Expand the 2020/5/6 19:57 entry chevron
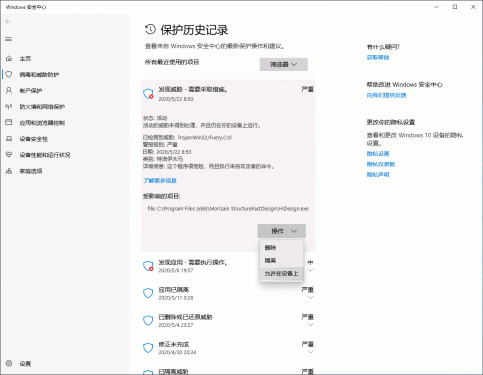The image size is (483, 375). tap(310, 270)
